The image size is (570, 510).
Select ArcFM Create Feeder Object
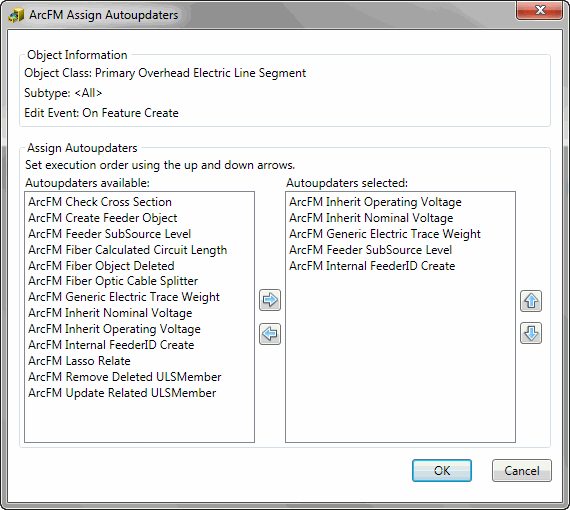(x=103, y=218)
